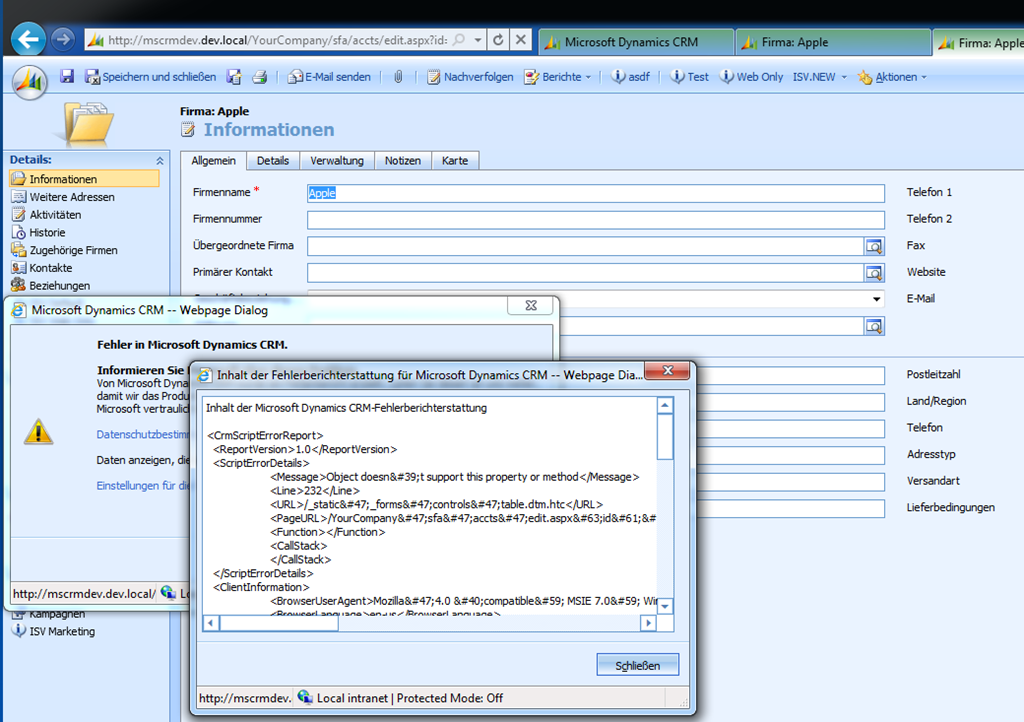Click the Print icon in CRM toolbar
The width and height of the screenshot is (1024, 722).
[259, 77]
